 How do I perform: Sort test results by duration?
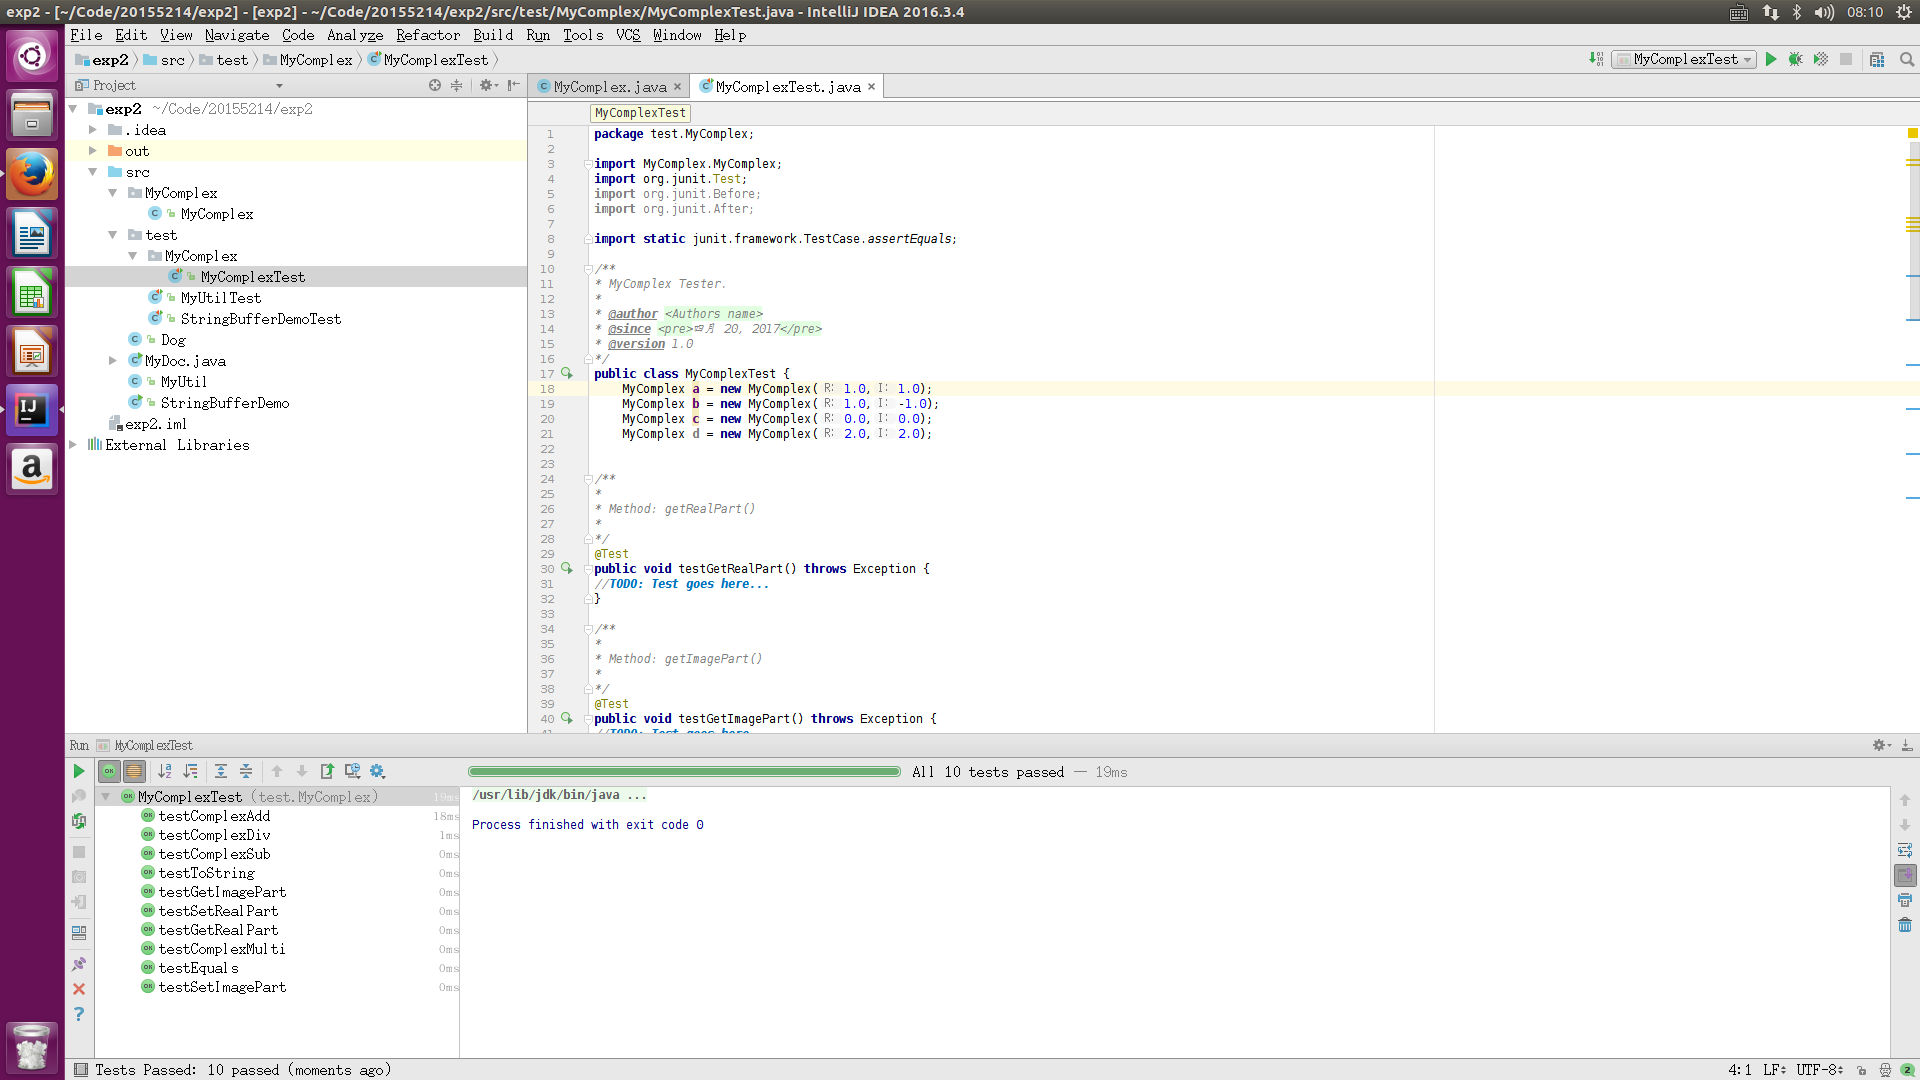point(190,771)
